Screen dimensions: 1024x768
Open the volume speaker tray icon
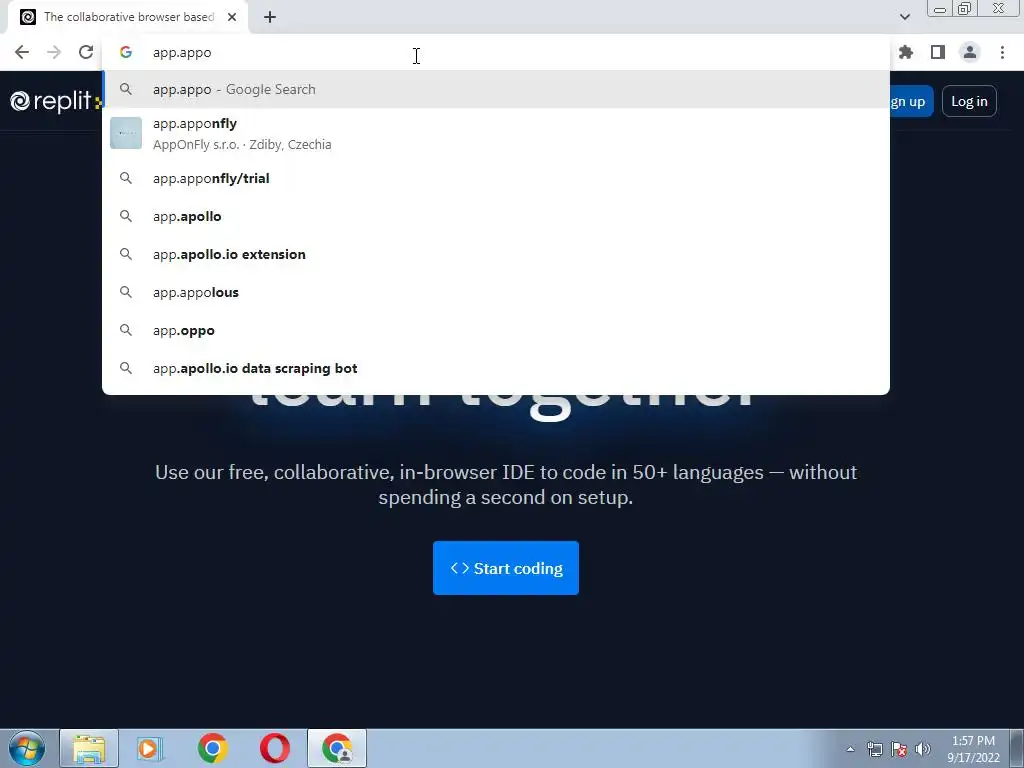pos(923,749)
